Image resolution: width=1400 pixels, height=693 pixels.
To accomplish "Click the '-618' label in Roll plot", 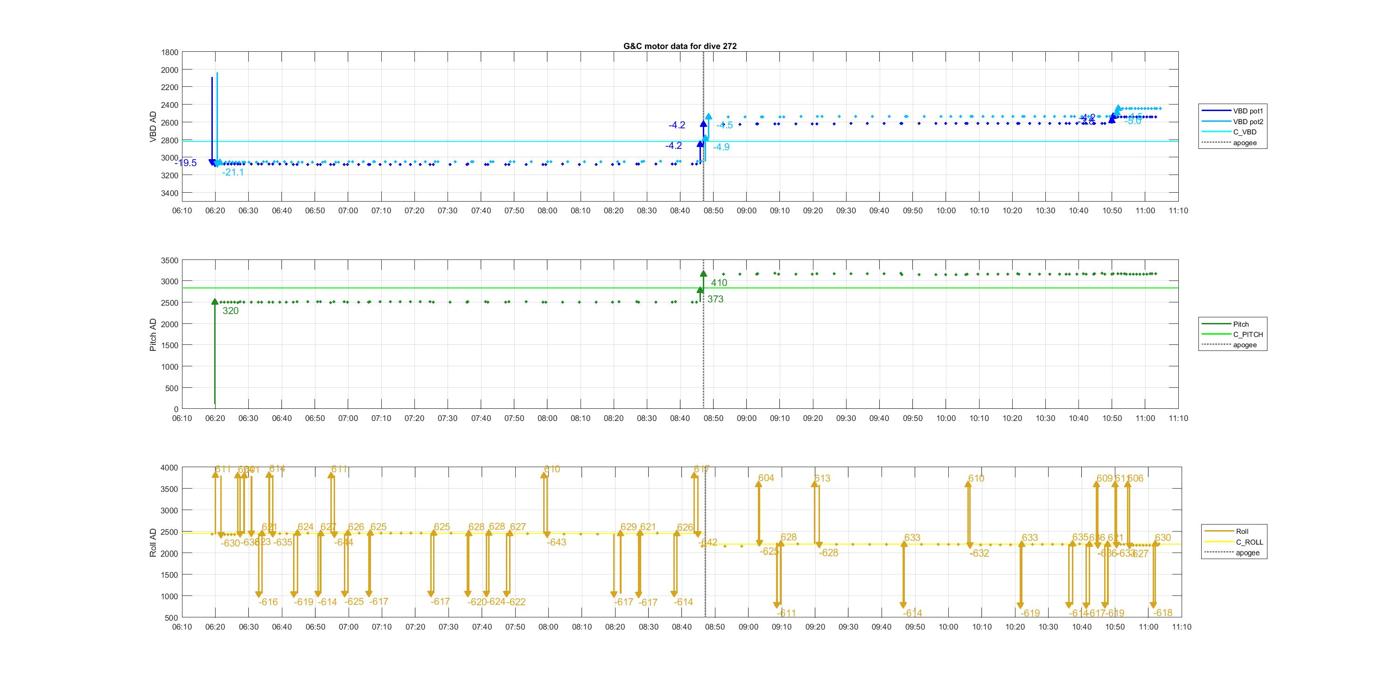I will 1163,613.
